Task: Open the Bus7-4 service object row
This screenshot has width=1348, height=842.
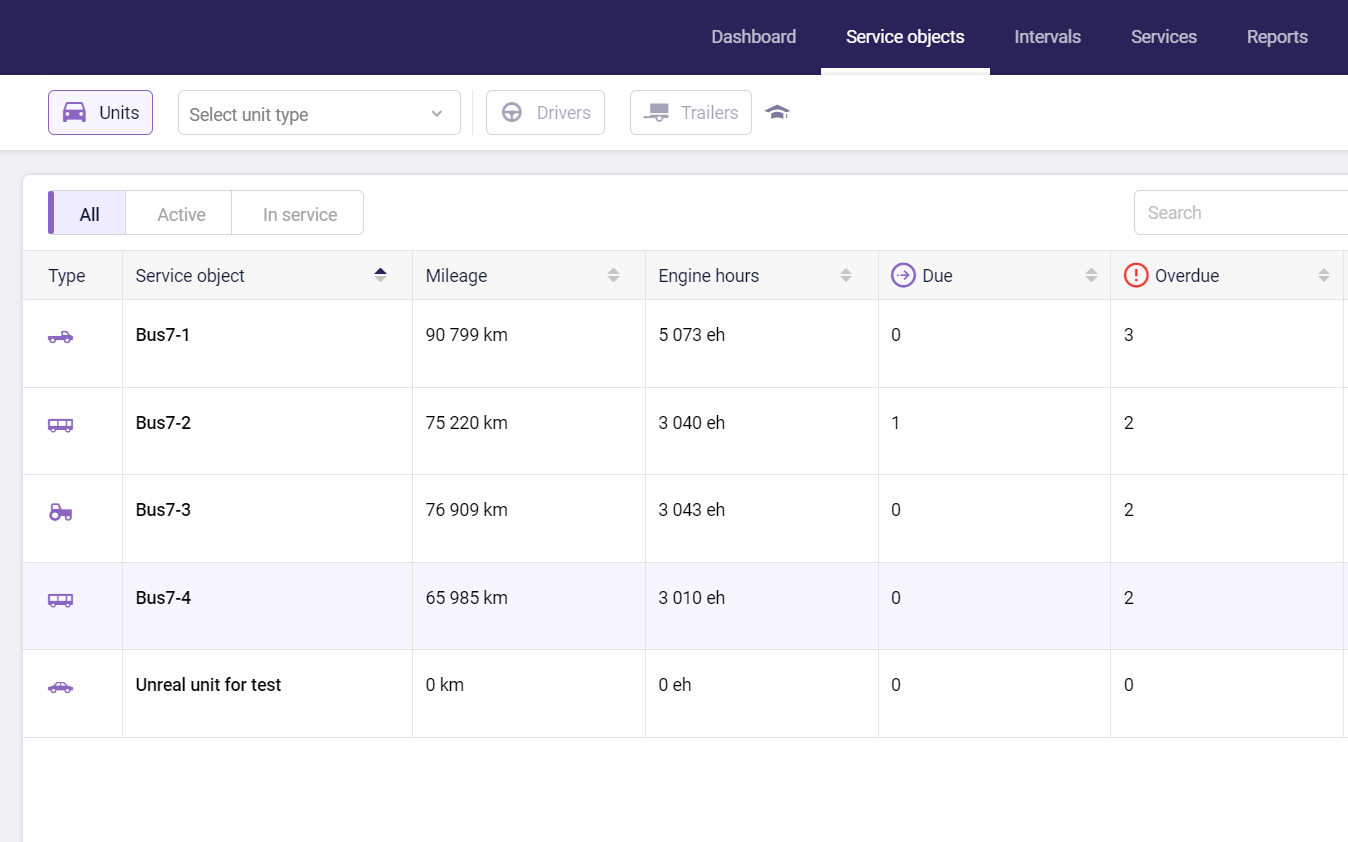Action: [163, 598]
